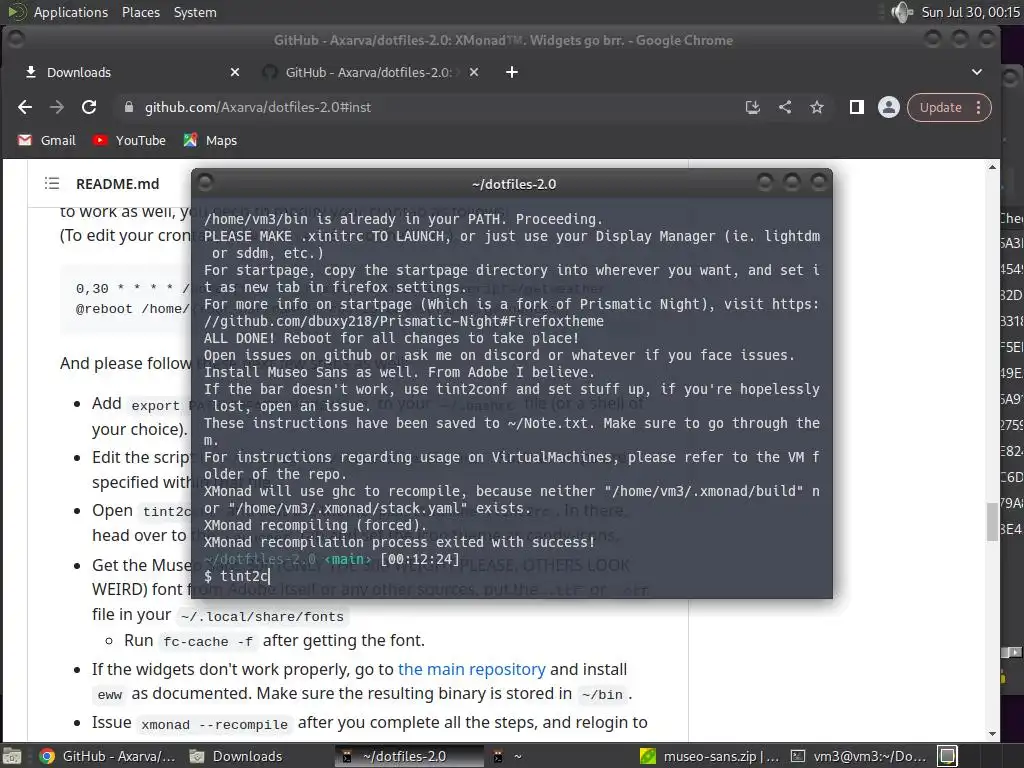The height and width of the screenshot is (768, 1024).
Task: Share this page via the share icon
Action: (785, 107)
